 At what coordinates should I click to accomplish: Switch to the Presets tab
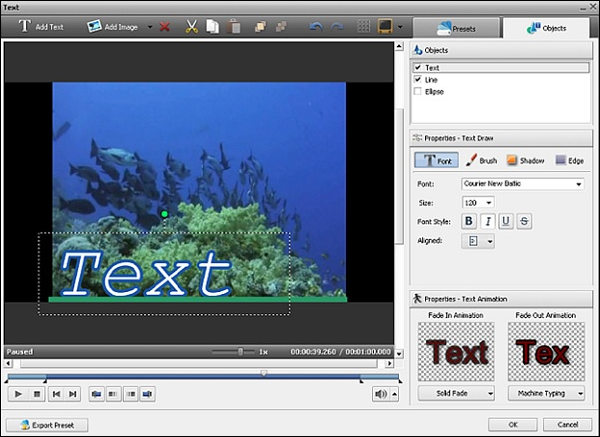click(x=456, y=28)
